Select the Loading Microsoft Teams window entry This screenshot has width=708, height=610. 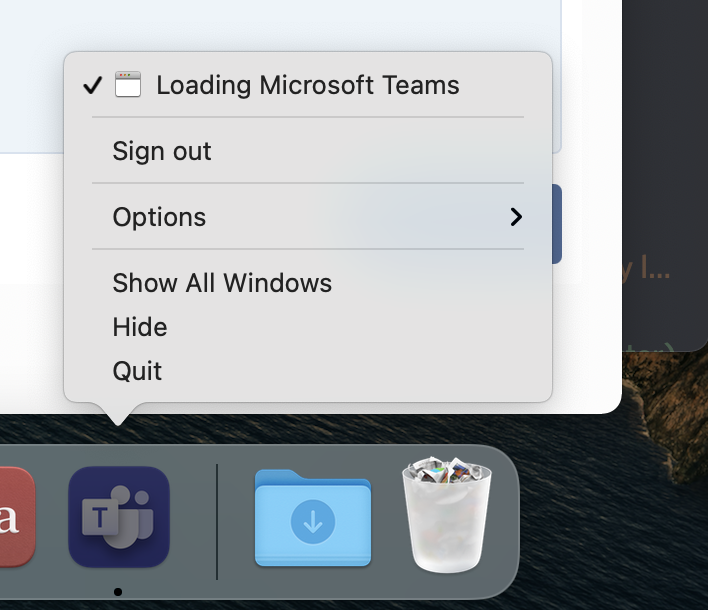point(308,85)
